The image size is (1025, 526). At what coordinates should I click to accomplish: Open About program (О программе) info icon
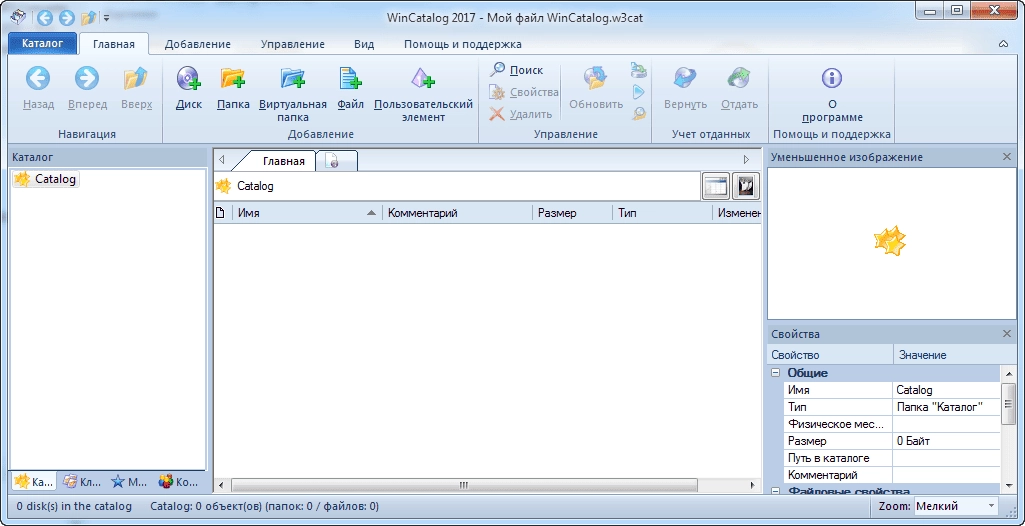(x=832, y=79)
